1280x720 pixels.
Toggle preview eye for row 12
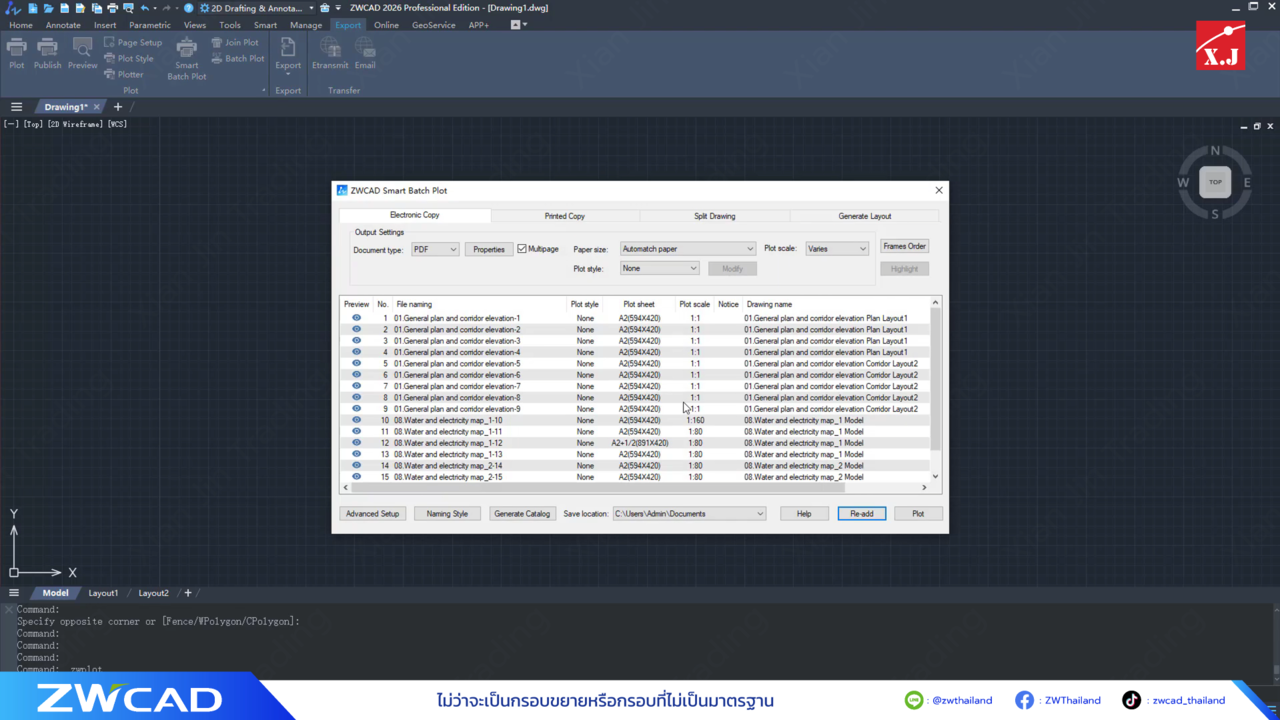[356, 443]
